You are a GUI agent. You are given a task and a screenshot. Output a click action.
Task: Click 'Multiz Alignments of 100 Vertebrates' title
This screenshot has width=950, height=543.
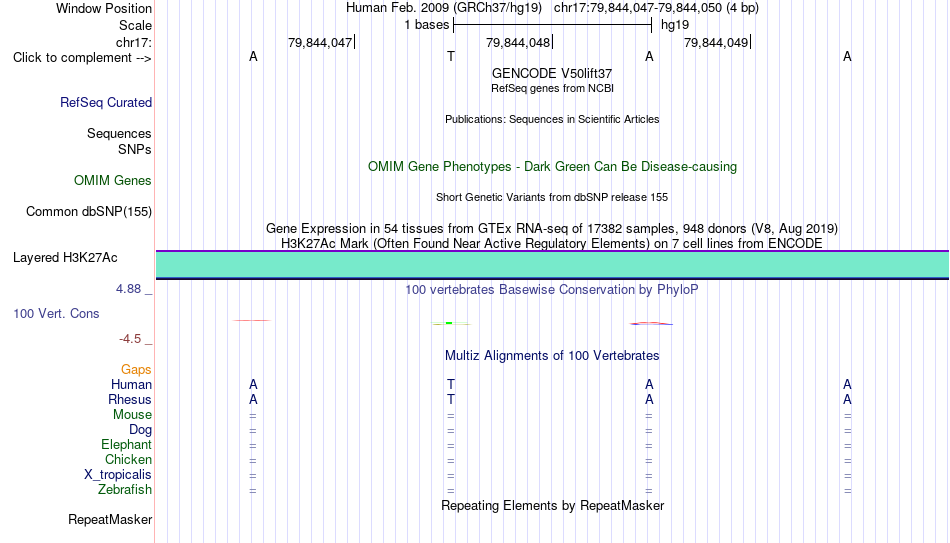tap(552, 356)
